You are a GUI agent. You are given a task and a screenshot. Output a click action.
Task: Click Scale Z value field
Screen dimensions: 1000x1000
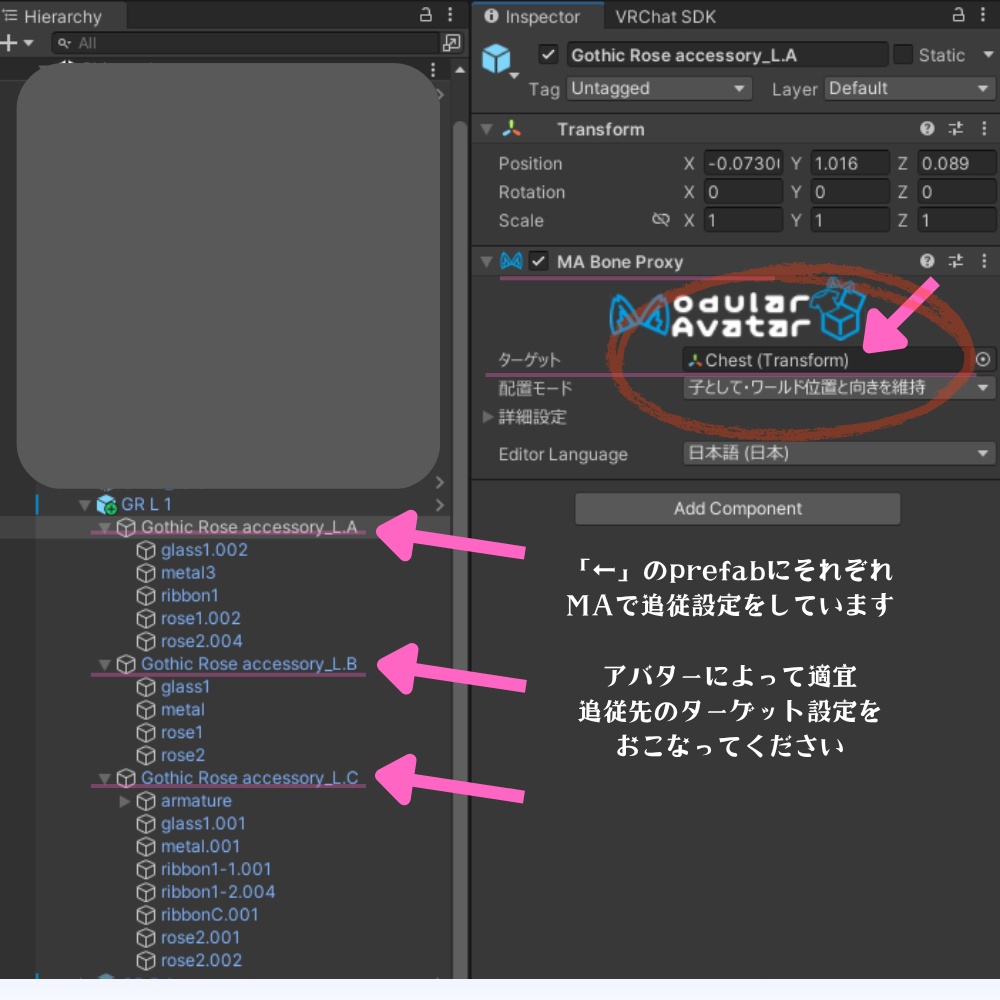point(956,221)
